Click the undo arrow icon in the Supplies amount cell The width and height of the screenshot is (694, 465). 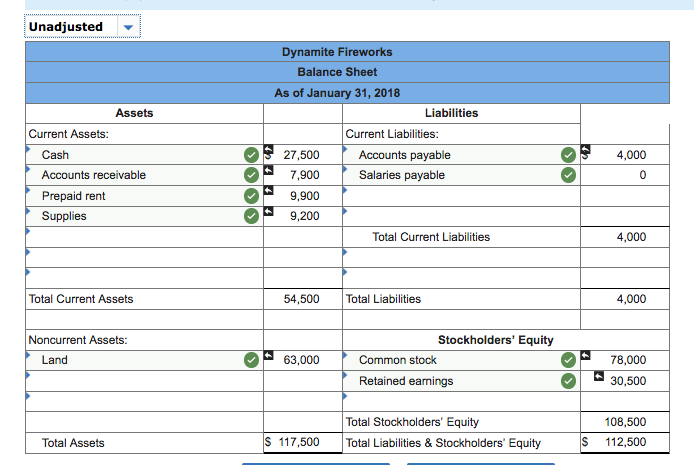click(269, 211)
